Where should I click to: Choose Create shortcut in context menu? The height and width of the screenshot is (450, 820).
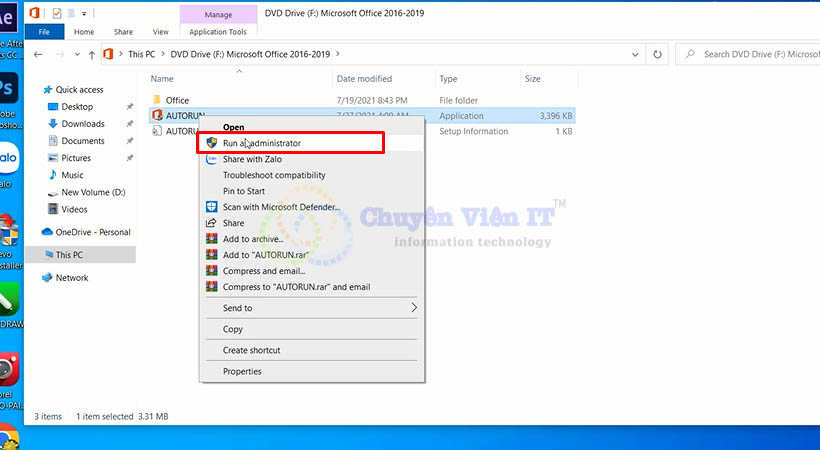(x=251, y=350)
